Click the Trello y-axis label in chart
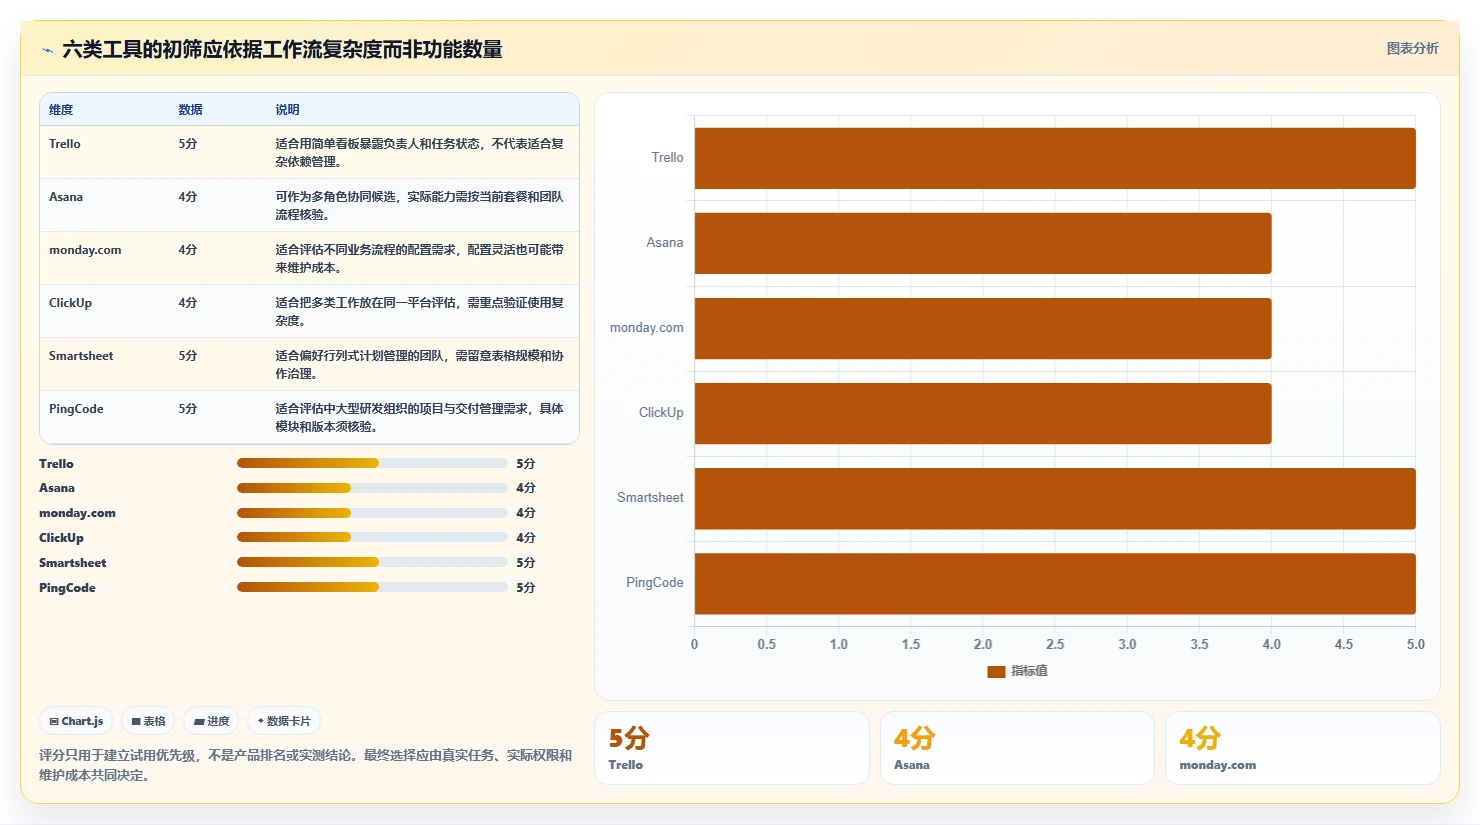Image resolution: width=1480 pixels, height=825 pixels. click(667, 158)
